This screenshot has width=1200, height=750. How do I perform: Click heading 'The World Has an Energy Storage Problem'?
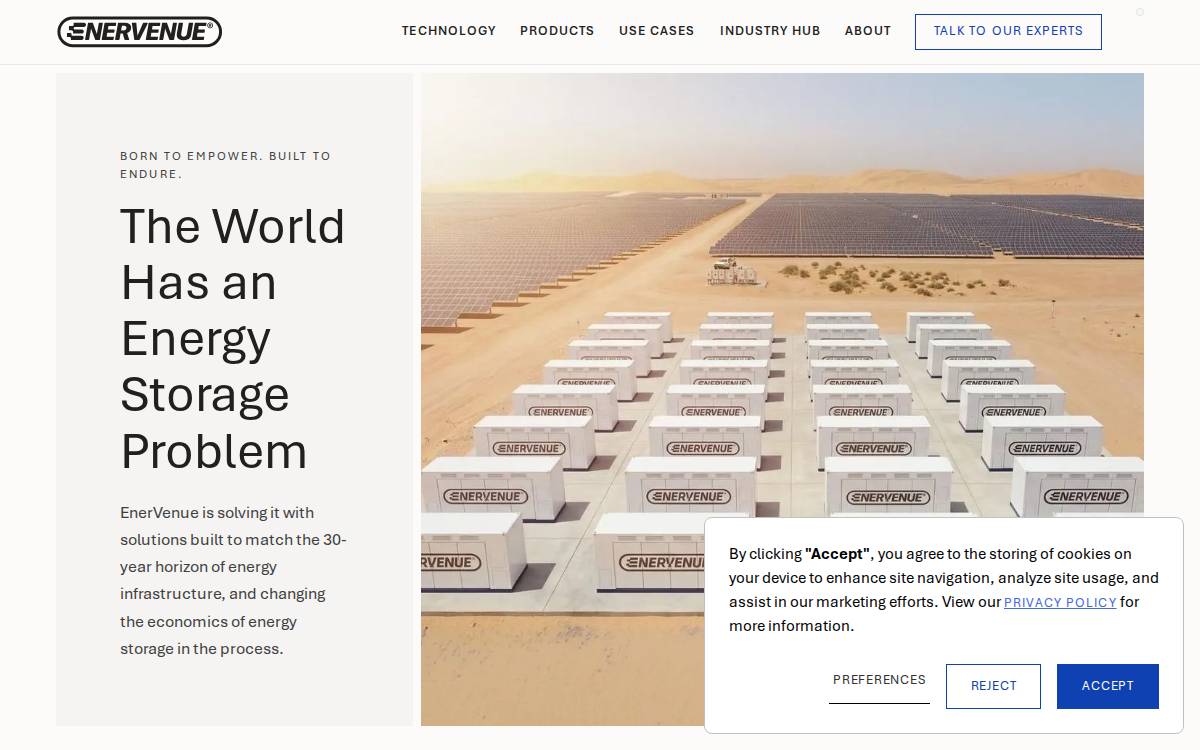click(x=232, y=338)
